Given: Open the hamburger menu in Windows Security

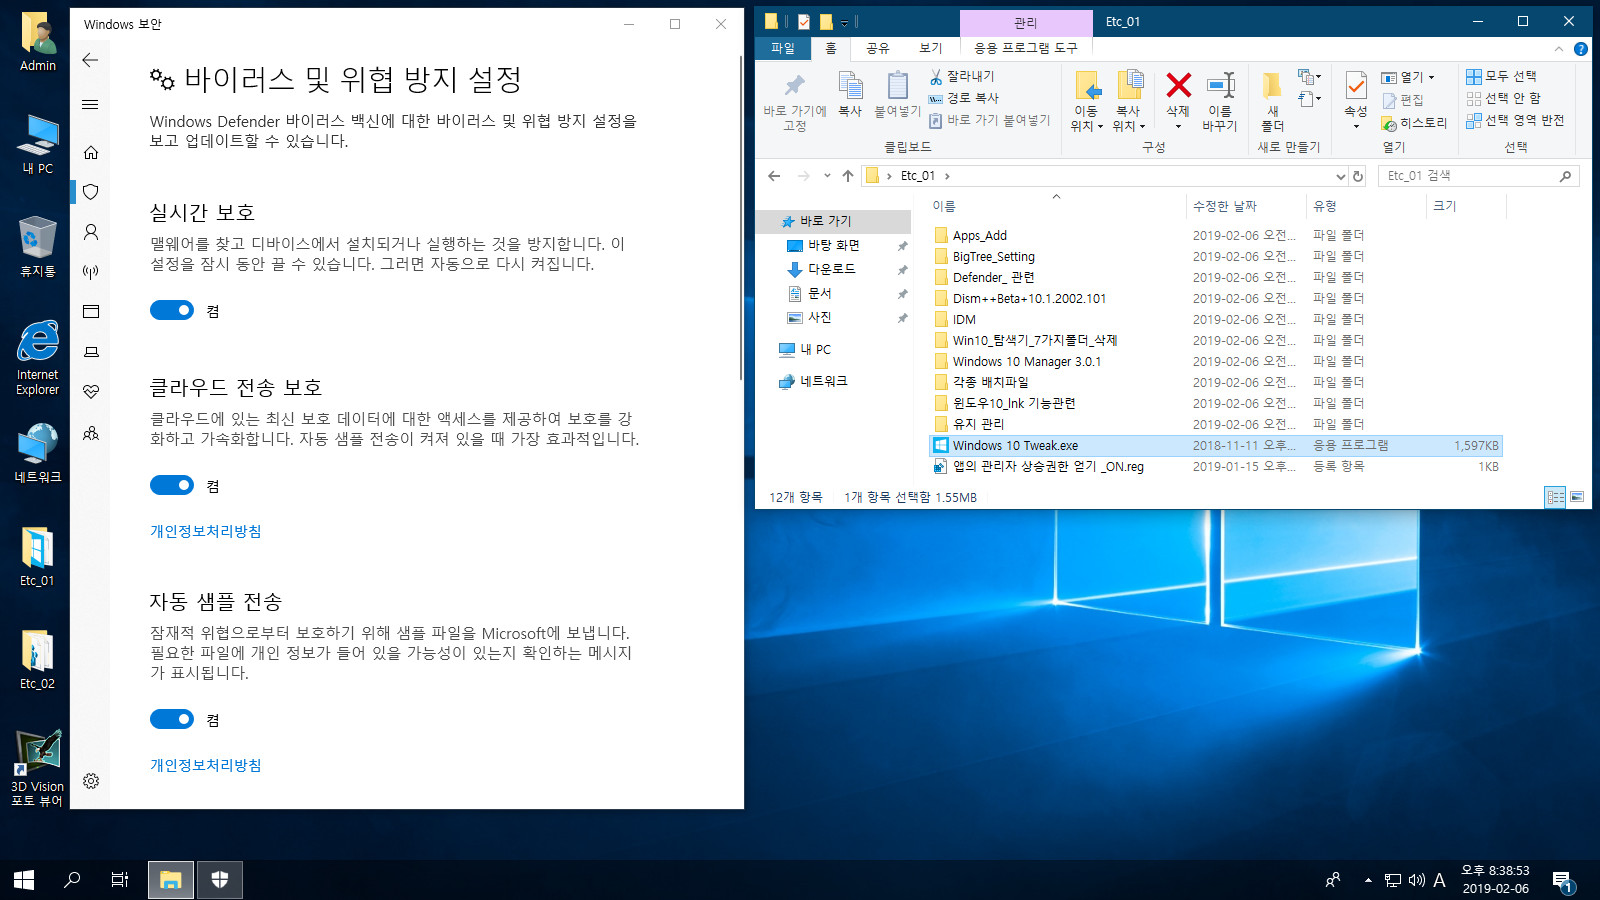Looking at the screenshot, I should [x=90, y=105].
